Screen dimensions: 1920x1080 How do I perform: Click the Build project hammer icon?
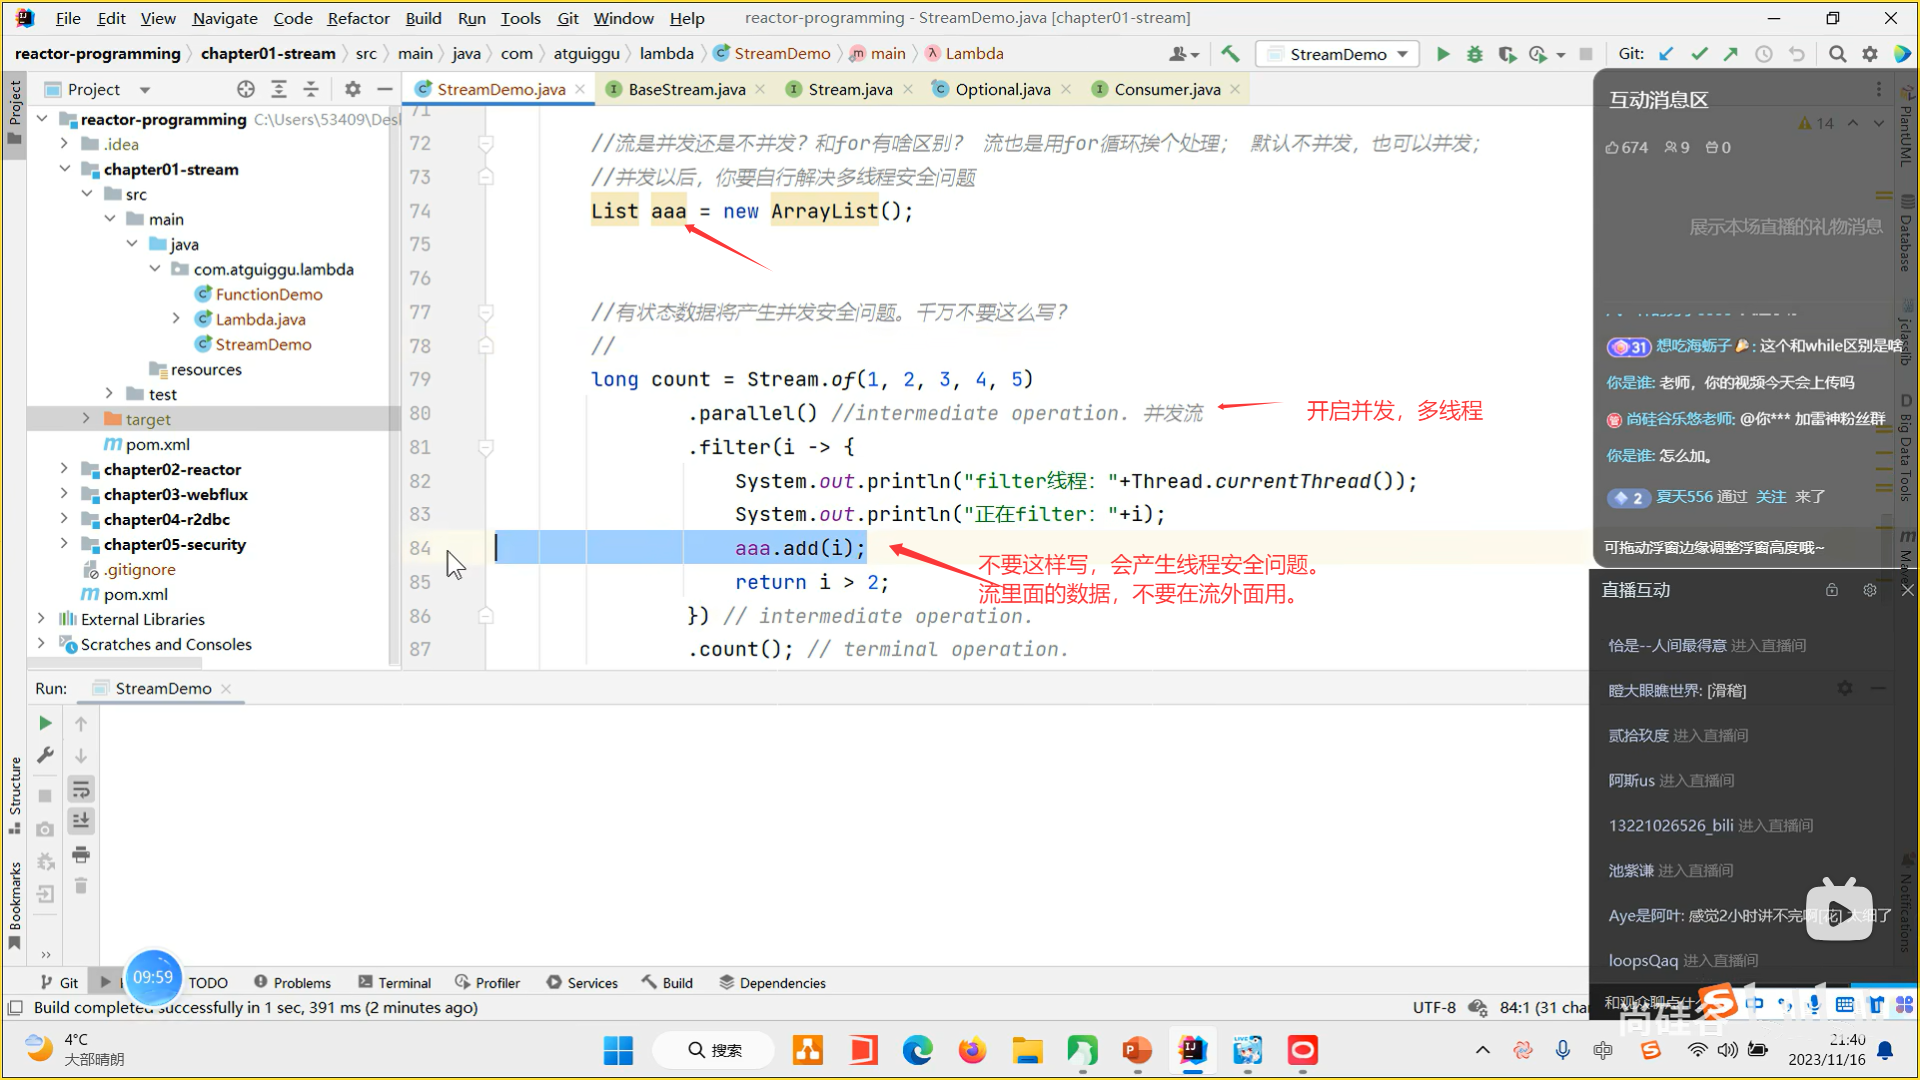pyautogui.click(x=1230, y=54)
